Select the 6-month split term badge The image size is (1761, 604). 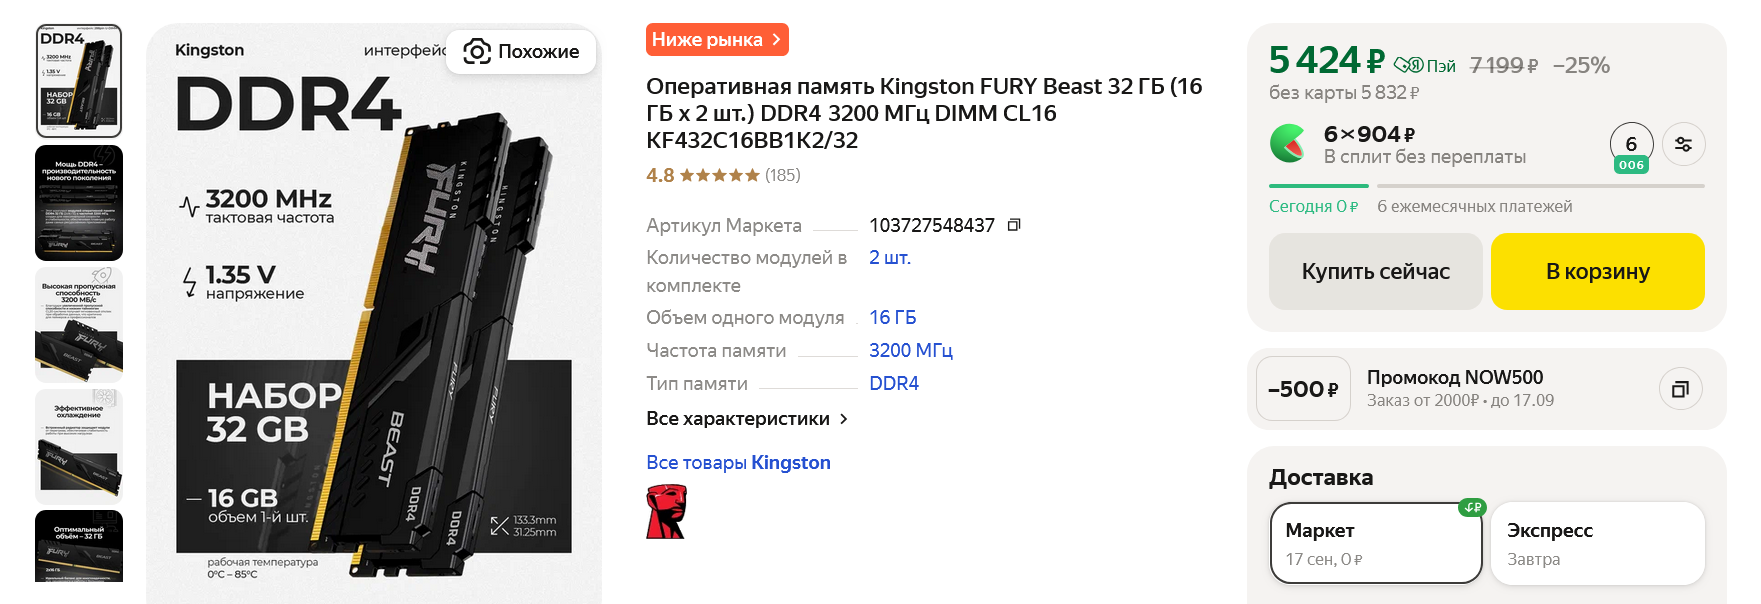[x=1631, y=147]
